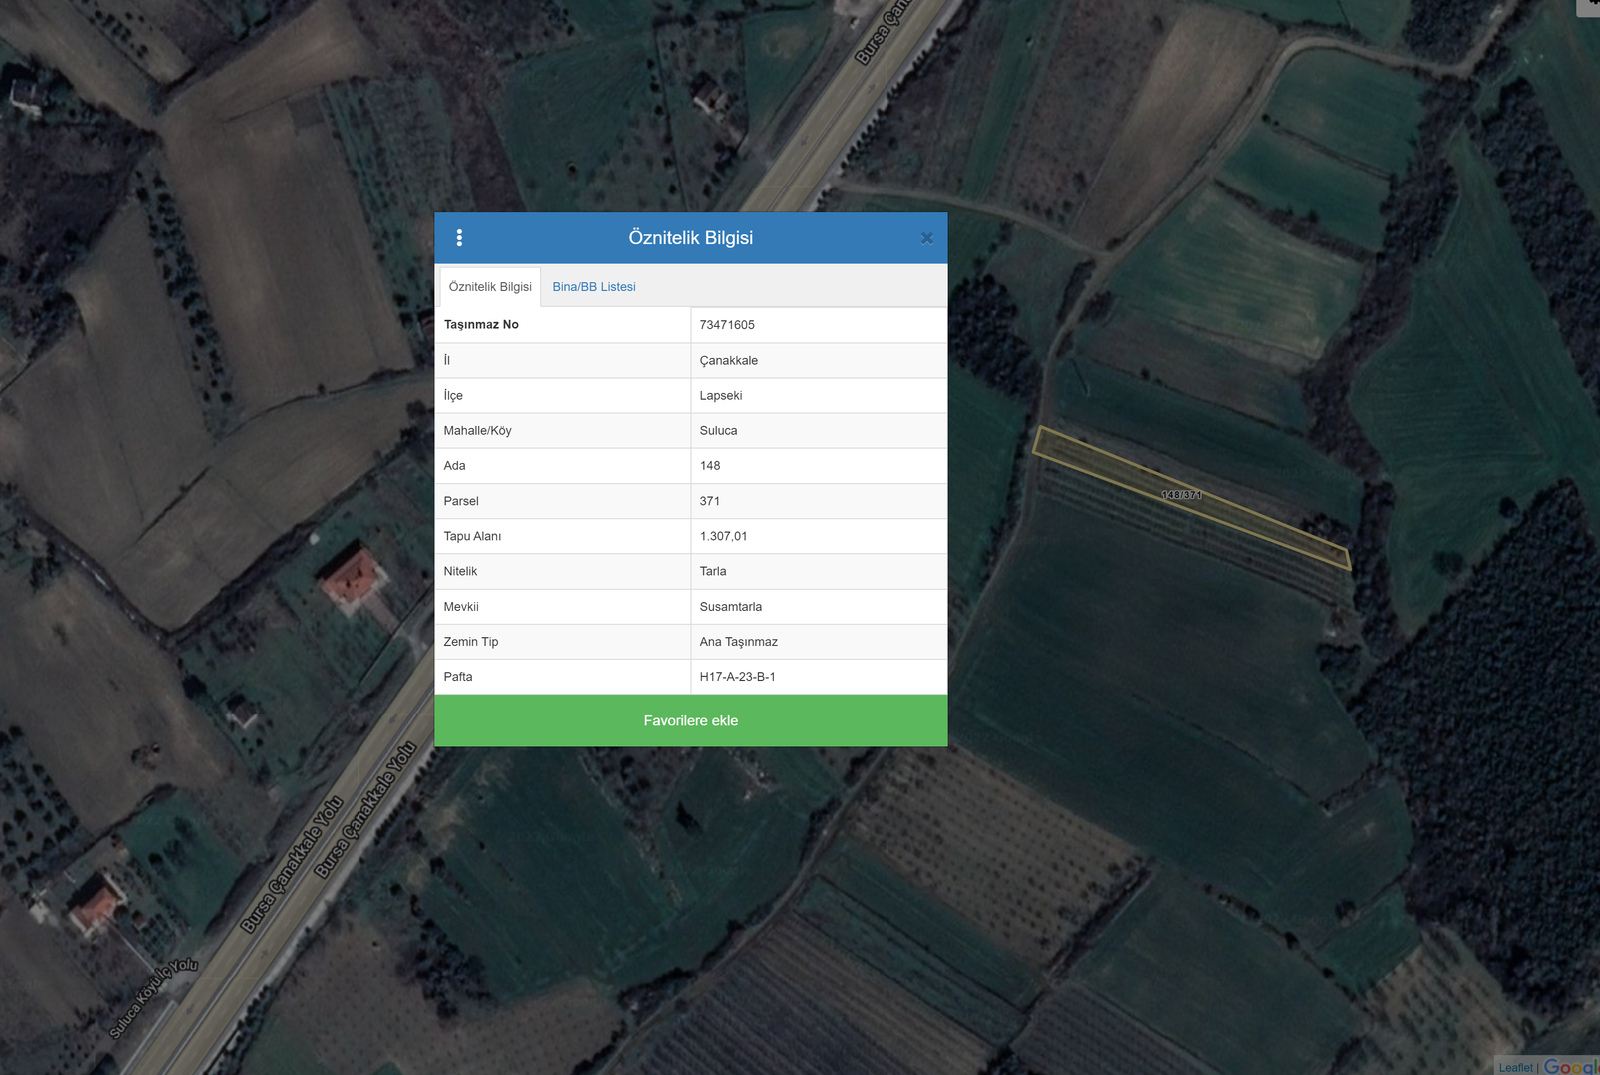
Task: Click the Parsel value 371 in table
Action: click(709, 501)
